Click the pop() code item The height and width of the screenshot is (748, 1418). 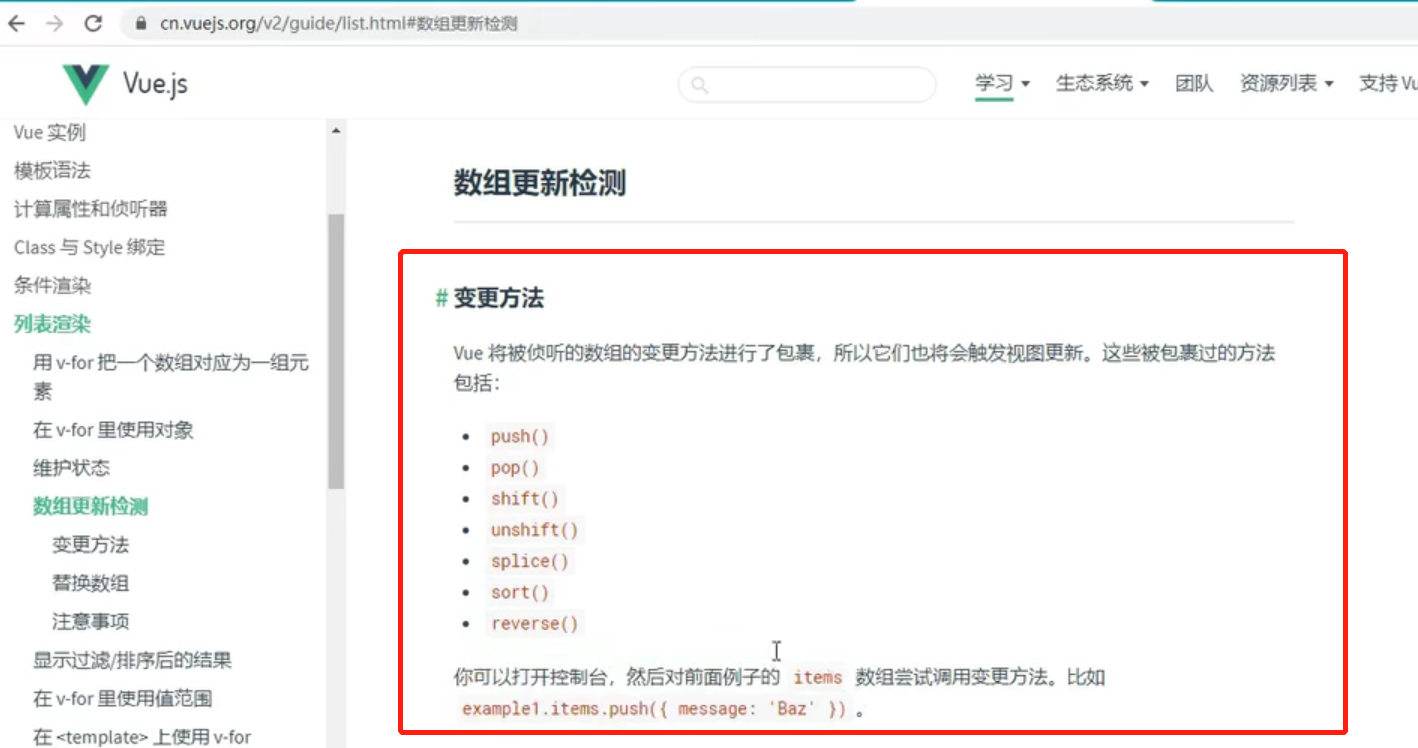click(x=515, y=468)
